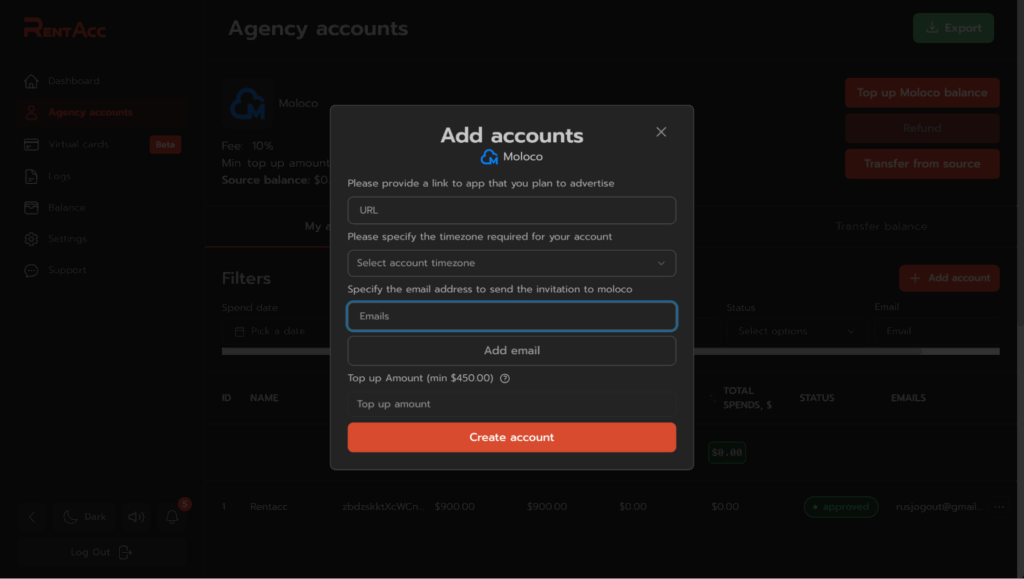The image size is (1024, 579).
Task: Open Dashboard in the sidebar
Action: (74, 81)
